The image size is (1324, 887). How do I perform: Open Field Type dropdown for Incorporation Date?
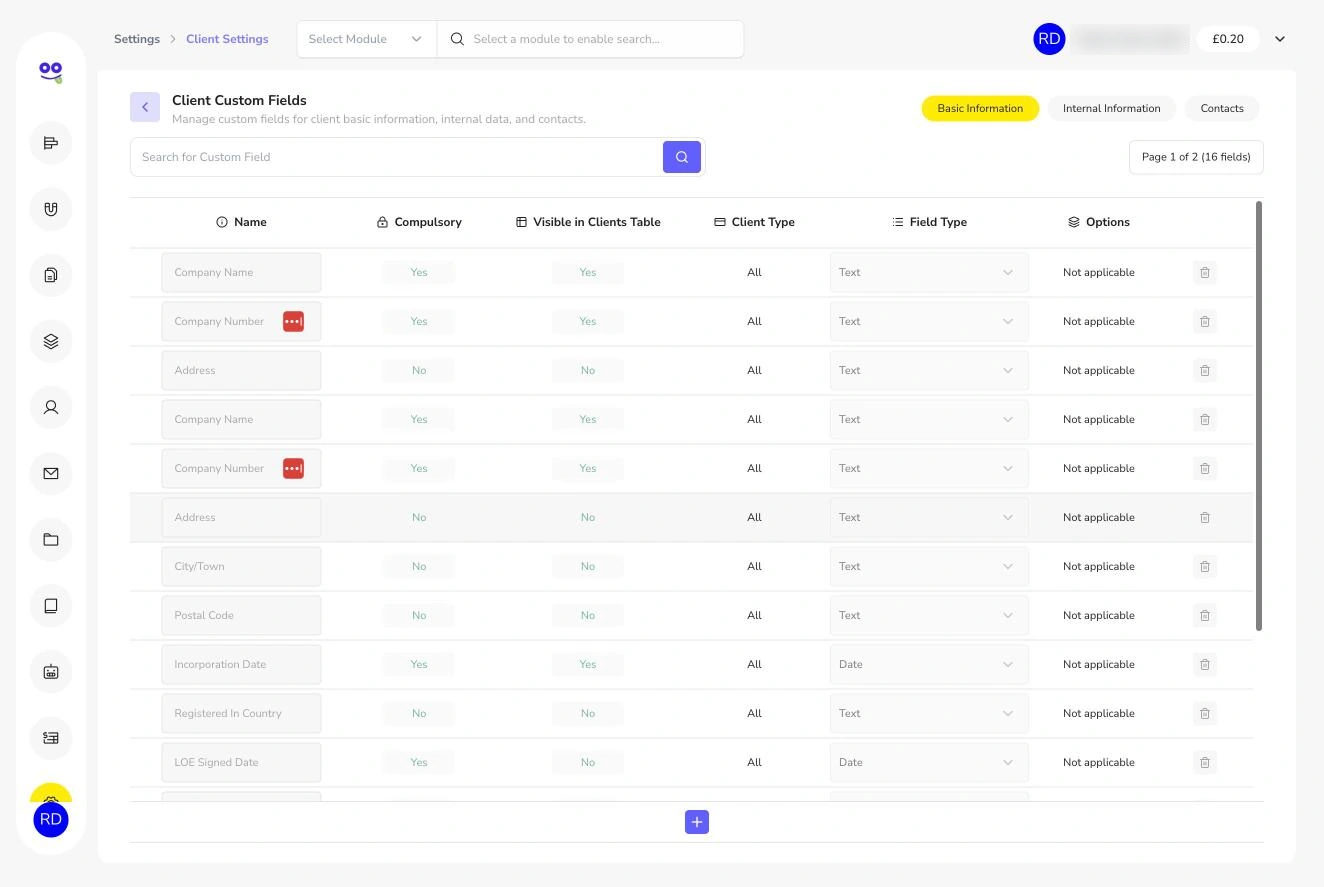pos(929,664)
